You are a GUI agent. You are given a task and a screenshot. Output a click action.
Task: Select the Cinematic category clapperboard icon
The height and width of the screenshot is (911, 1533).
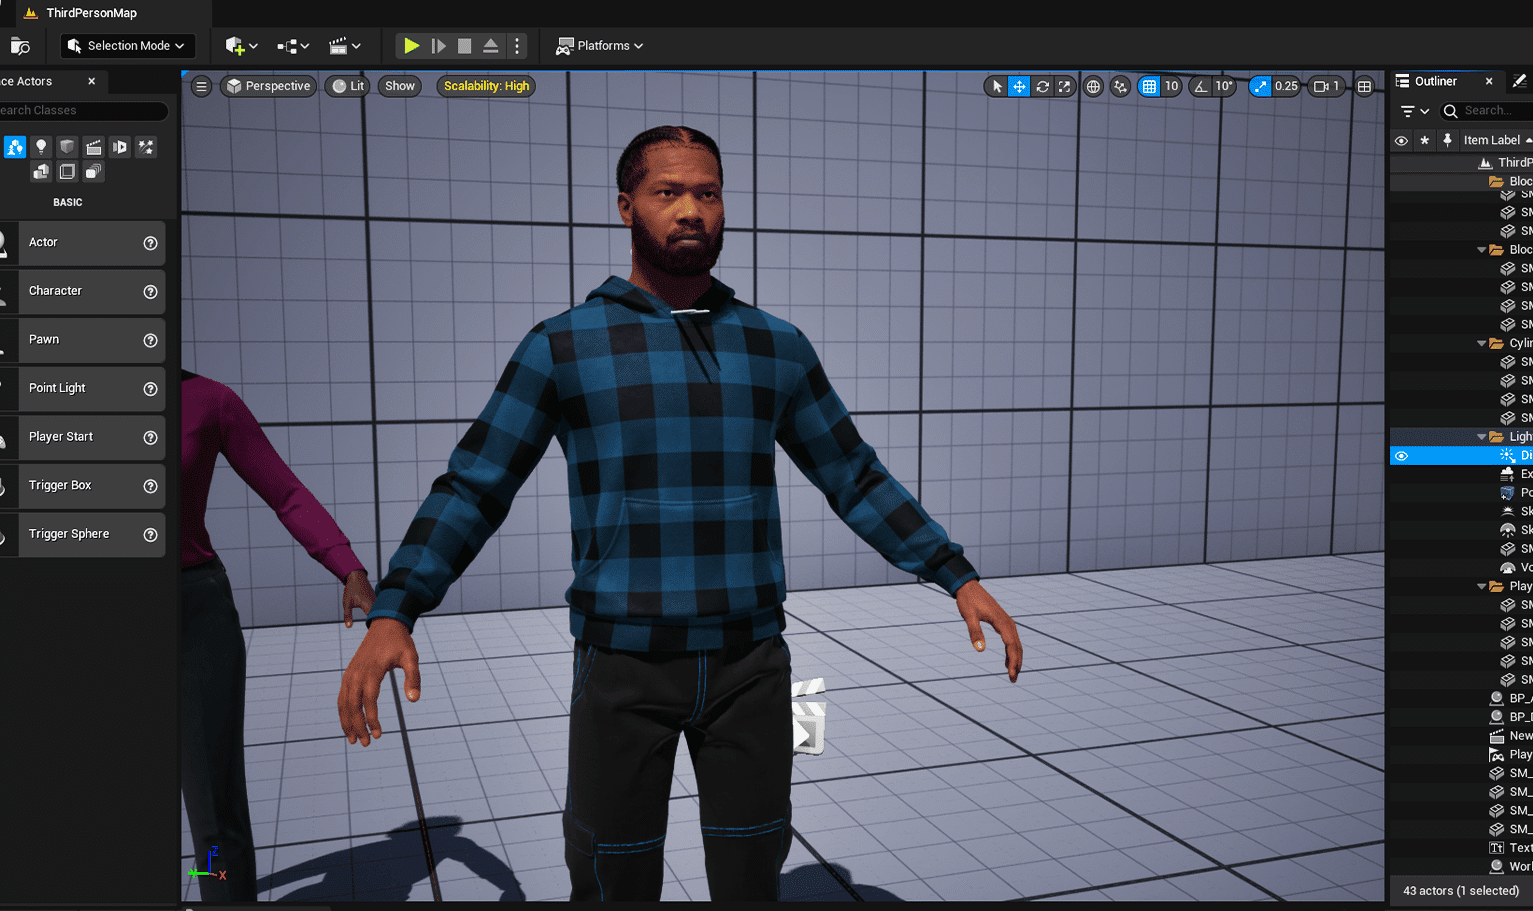tap(93, 147)
